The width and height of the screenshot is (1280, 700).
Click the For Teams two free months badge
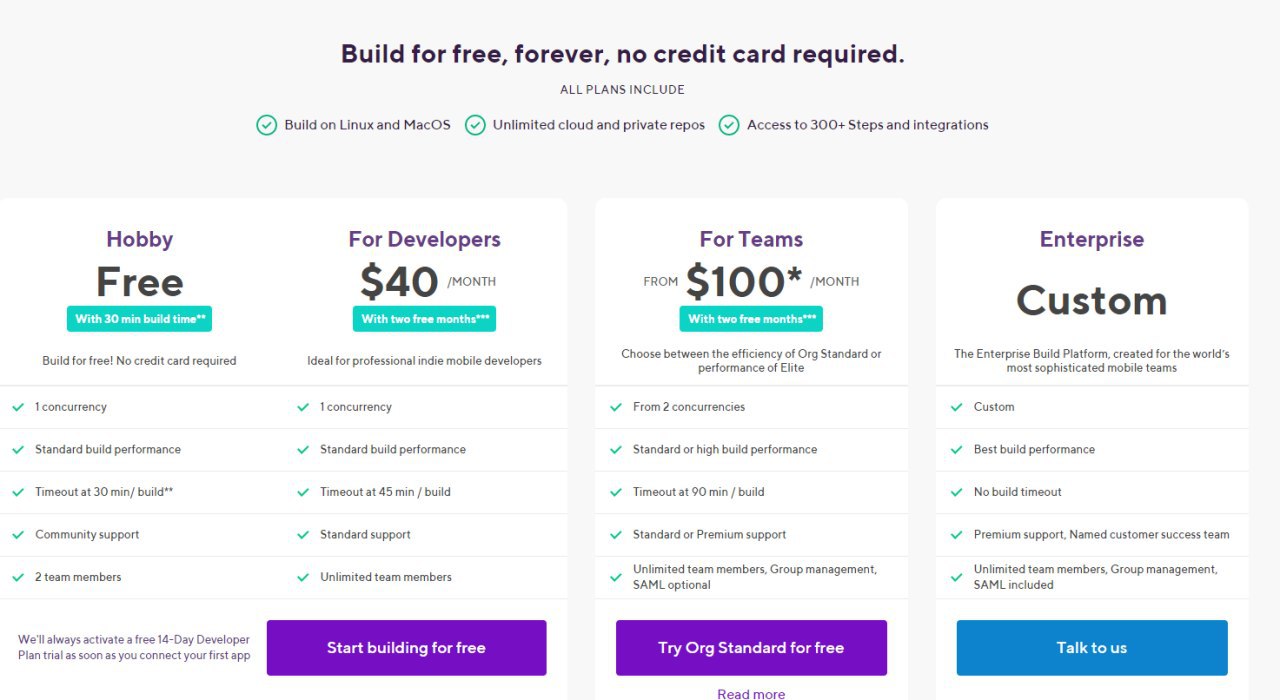751,319
